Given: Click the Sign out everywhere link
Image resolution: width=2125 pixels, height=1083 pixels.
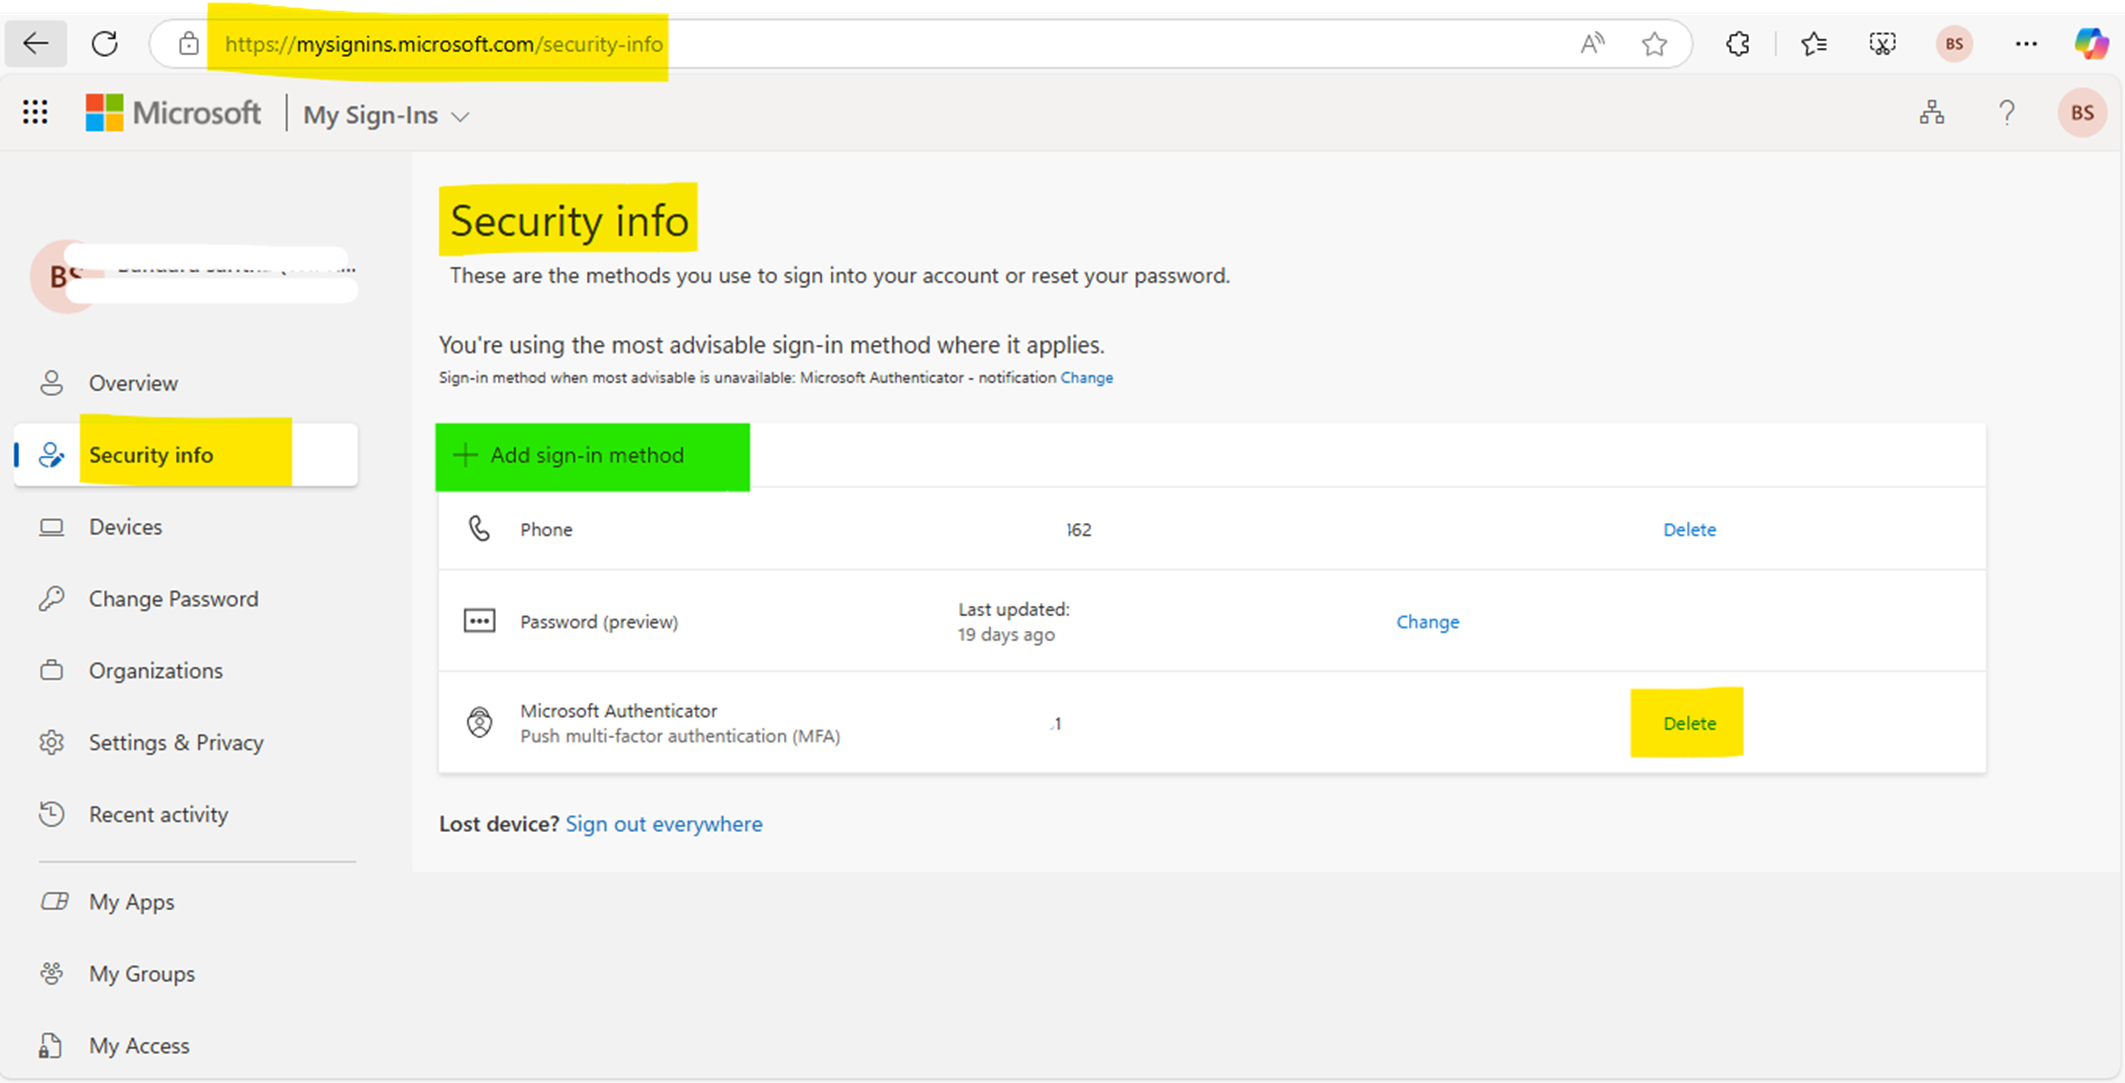Looking at the screenshot, I should pos(664,823).
